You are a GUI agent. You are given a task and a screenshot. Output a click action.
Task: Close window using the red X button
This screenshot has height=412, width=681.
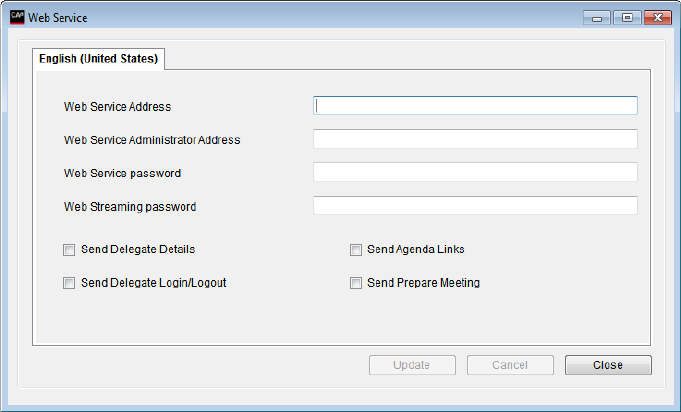click(x=657, y=17)
